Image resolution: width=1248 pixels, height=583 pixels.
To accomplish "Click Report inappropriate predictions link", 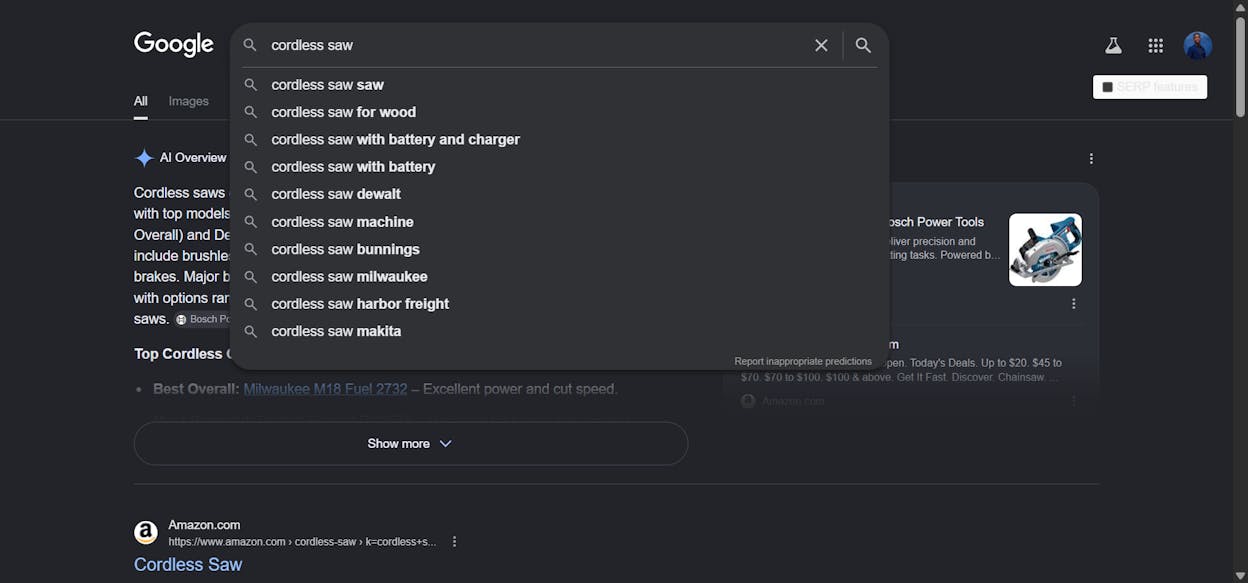I will click(x=803, y=361).
